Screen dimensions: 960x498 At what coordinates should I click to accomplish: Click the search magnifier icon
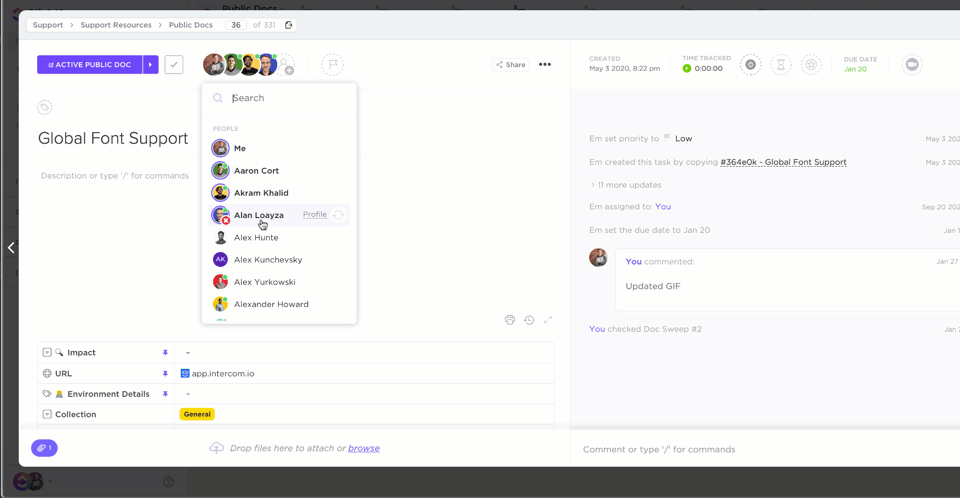pos(217,98)
